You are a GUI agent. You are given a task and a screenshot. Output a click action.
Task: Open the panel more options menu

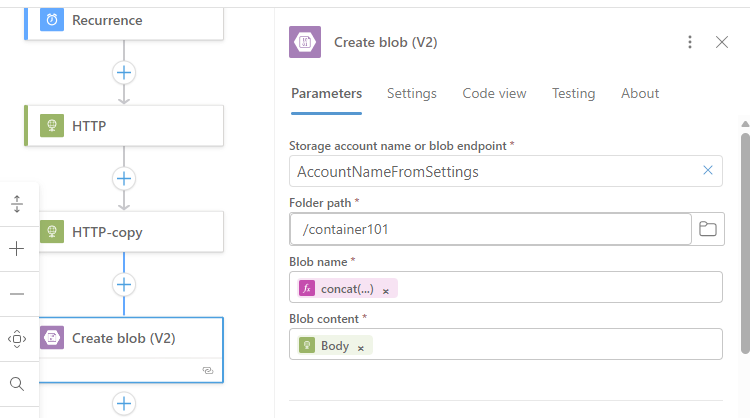pyautogui.click(x=690, y=42)
